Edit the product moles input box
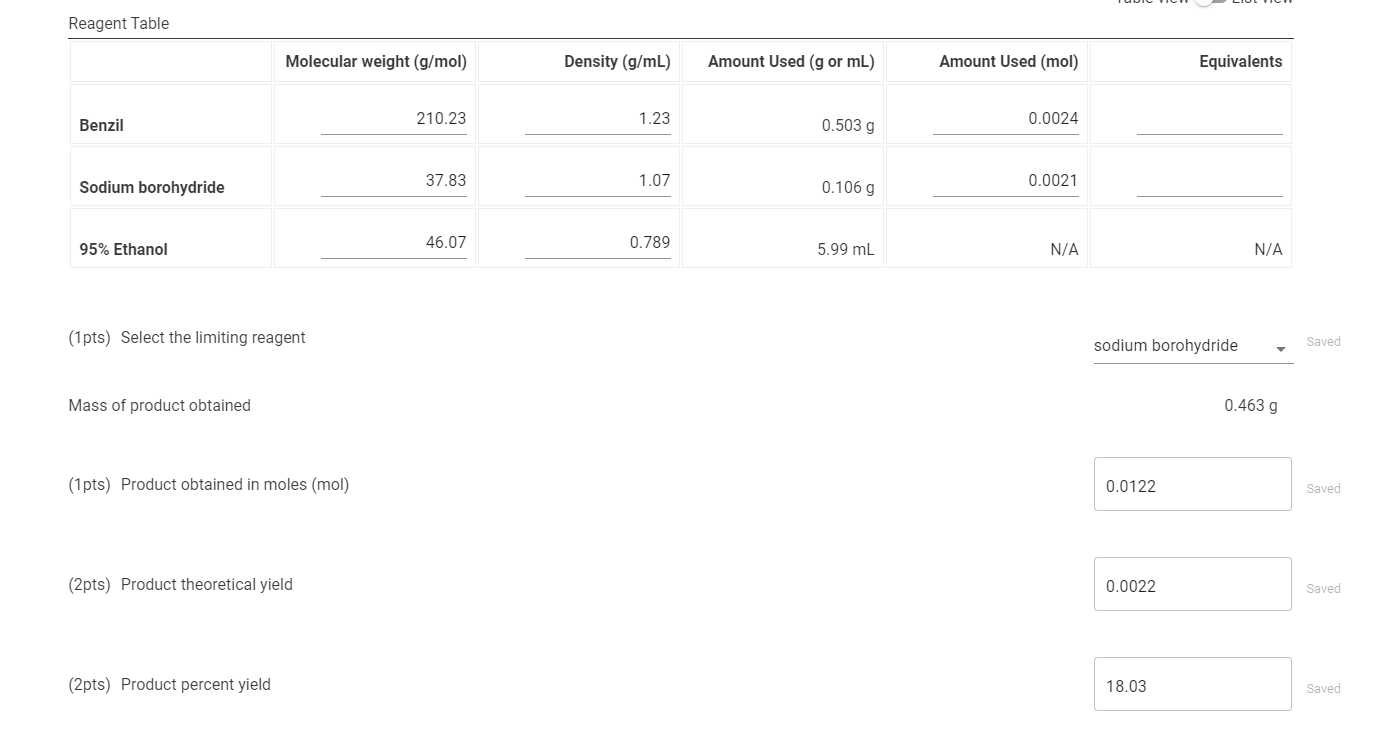 click(1192, 484)
